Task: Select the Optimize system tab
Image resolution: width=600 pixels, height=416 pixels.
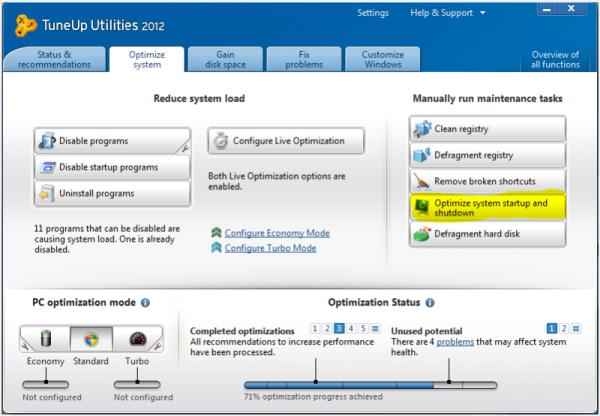Action: [147, 59]
